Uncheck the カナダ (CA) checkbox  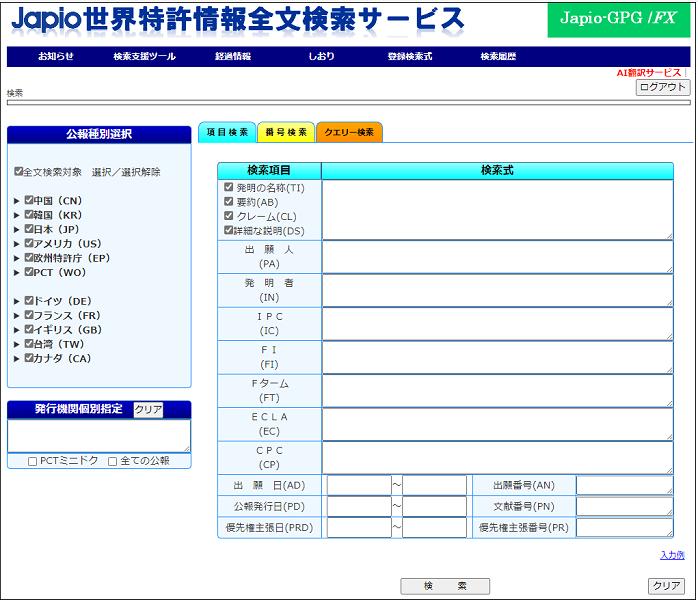[29, 358]
